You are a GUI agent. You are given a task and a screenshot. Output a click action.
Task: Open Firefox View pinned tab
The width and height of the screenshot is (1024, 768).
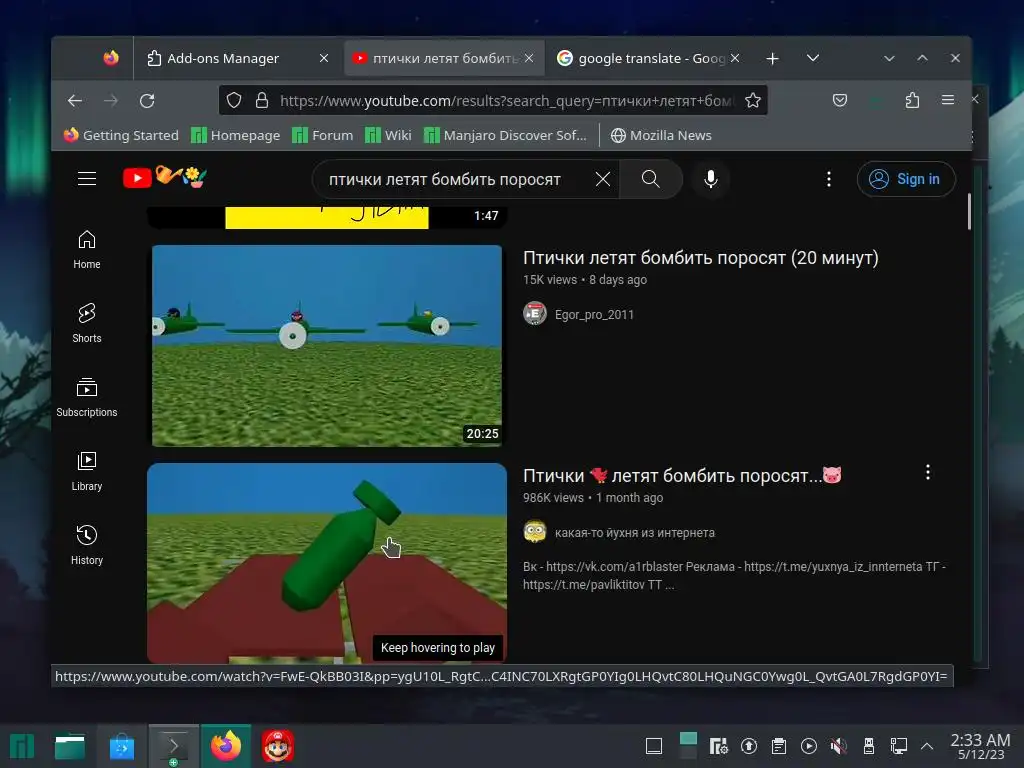click(x=111, y=58)
